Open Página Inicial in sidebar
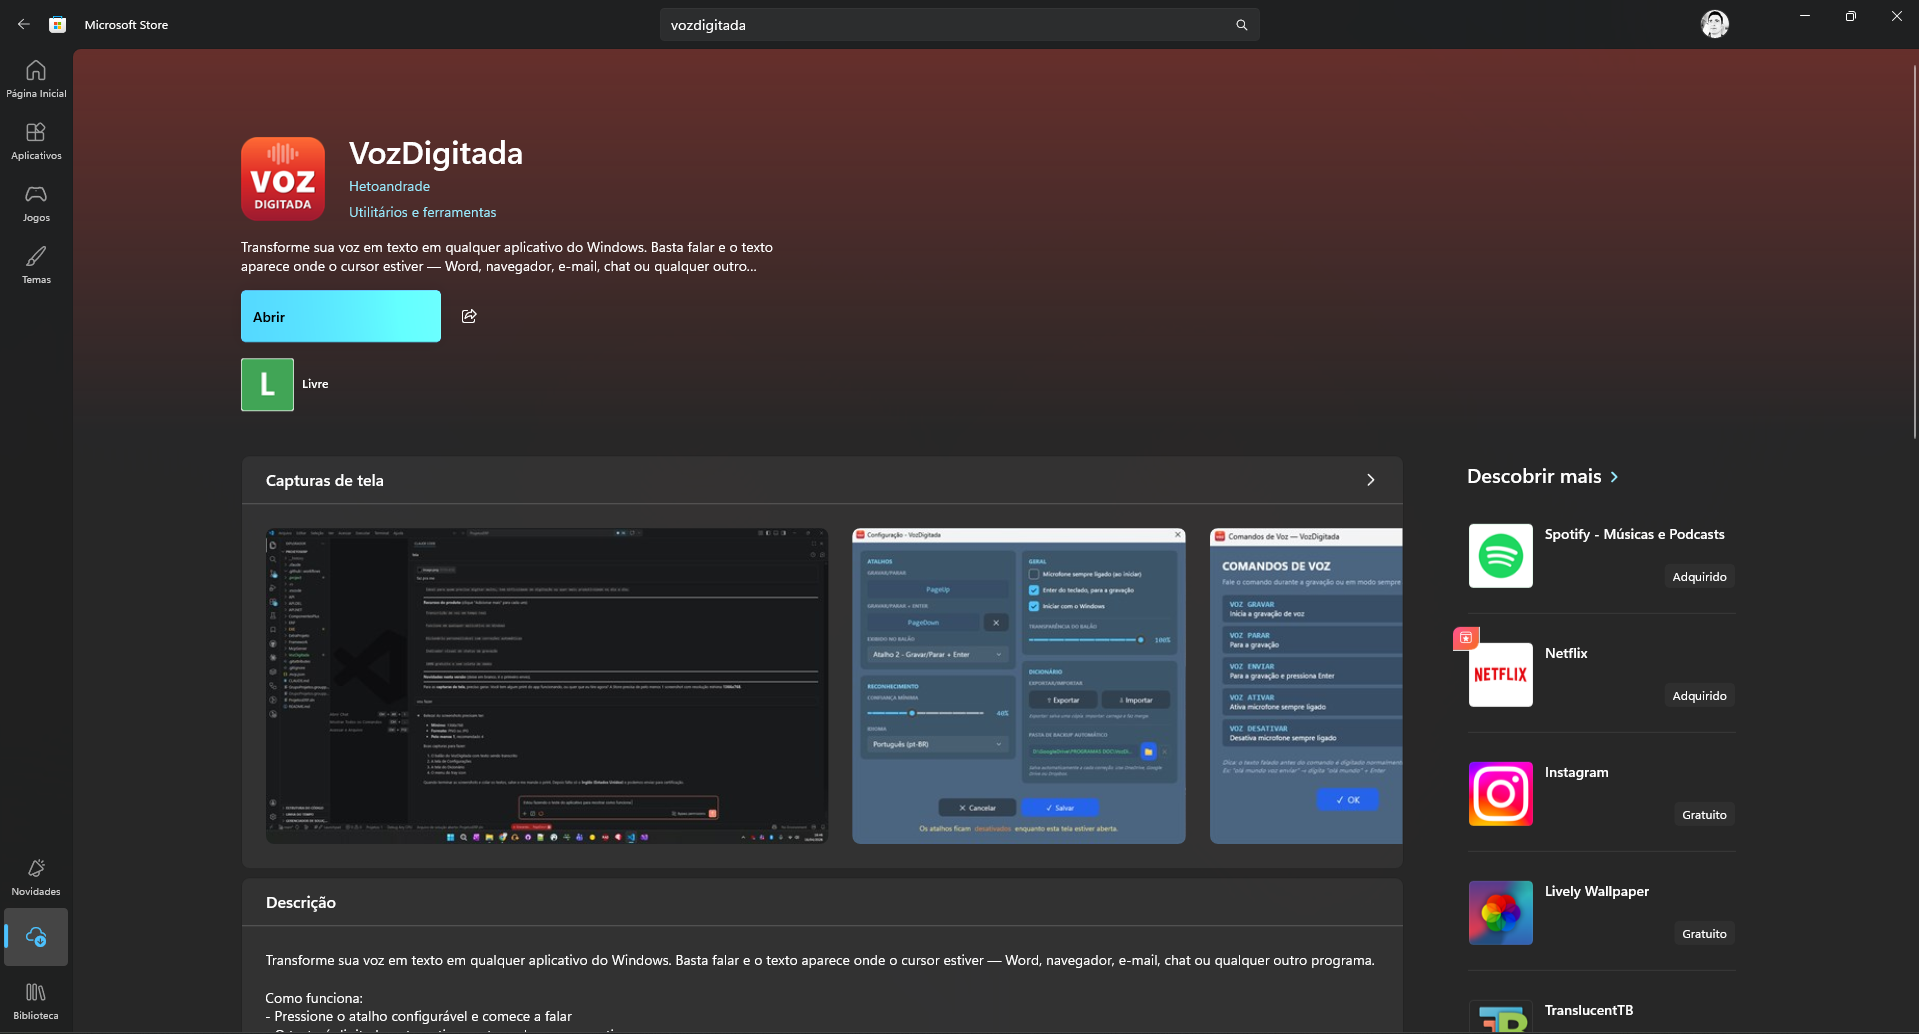Viewport: 1919px width, 1034px height. coord(36,79)
